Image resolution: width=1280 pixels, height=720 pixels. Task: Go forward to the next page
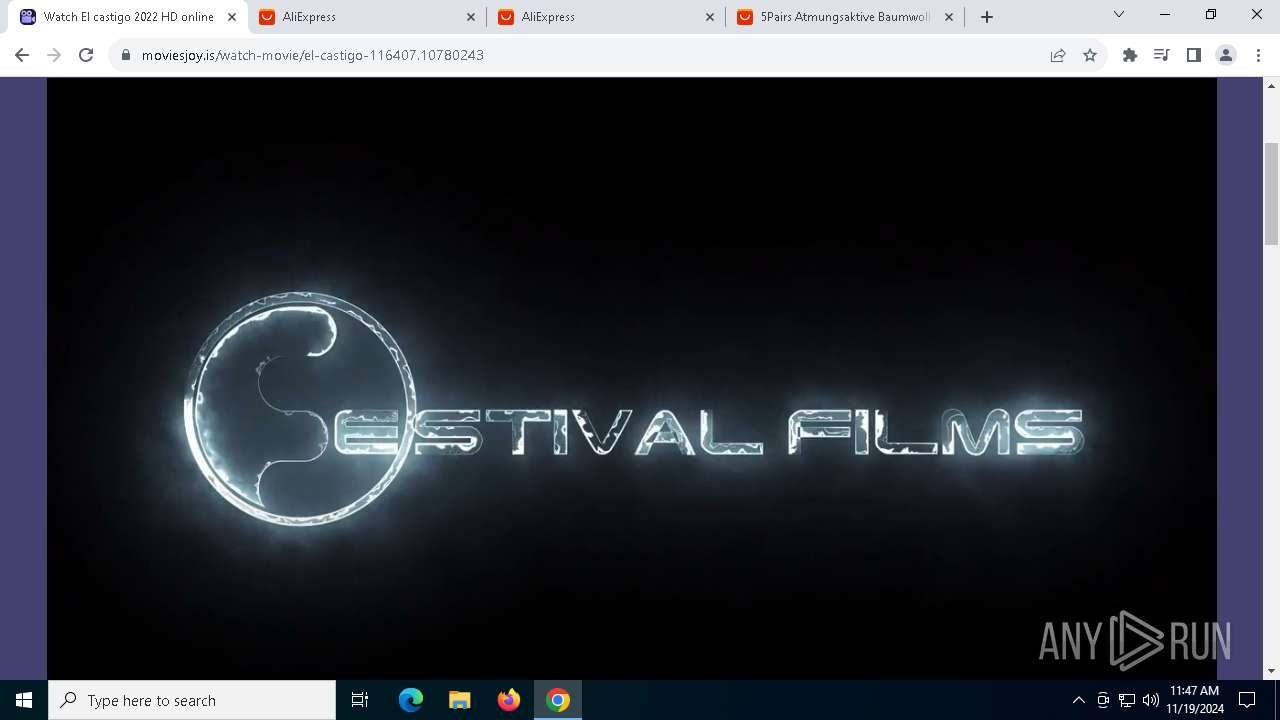click(x=54, y=55)
